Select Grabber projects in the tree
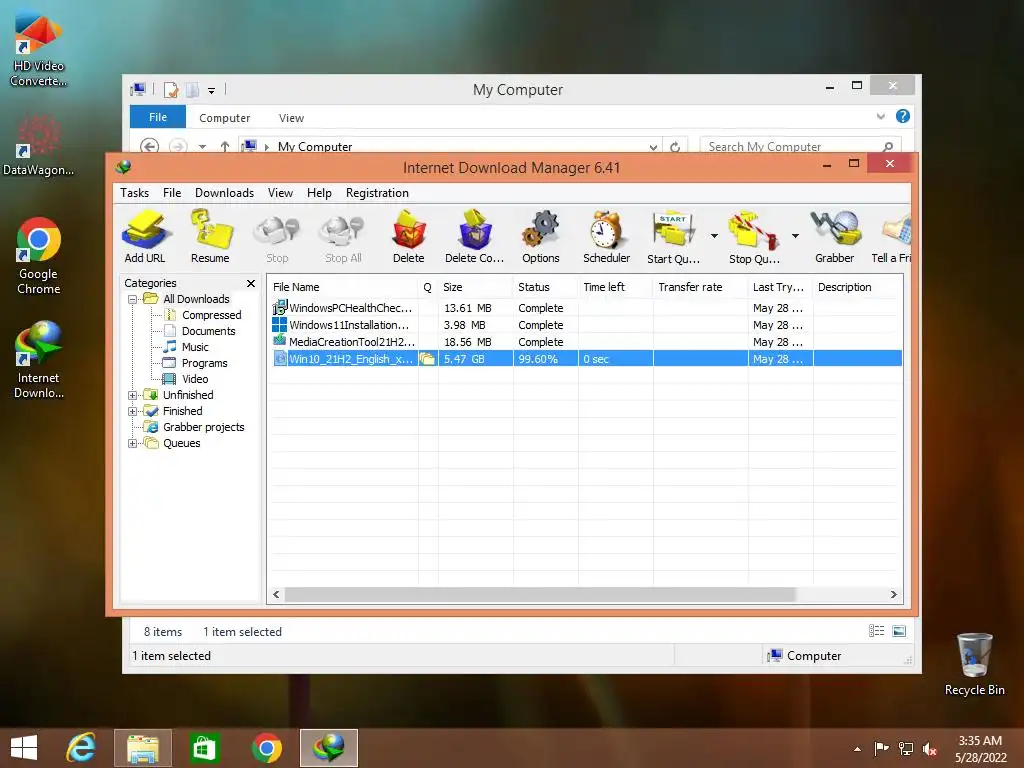The image size is (1024, 768). (203, 427)
